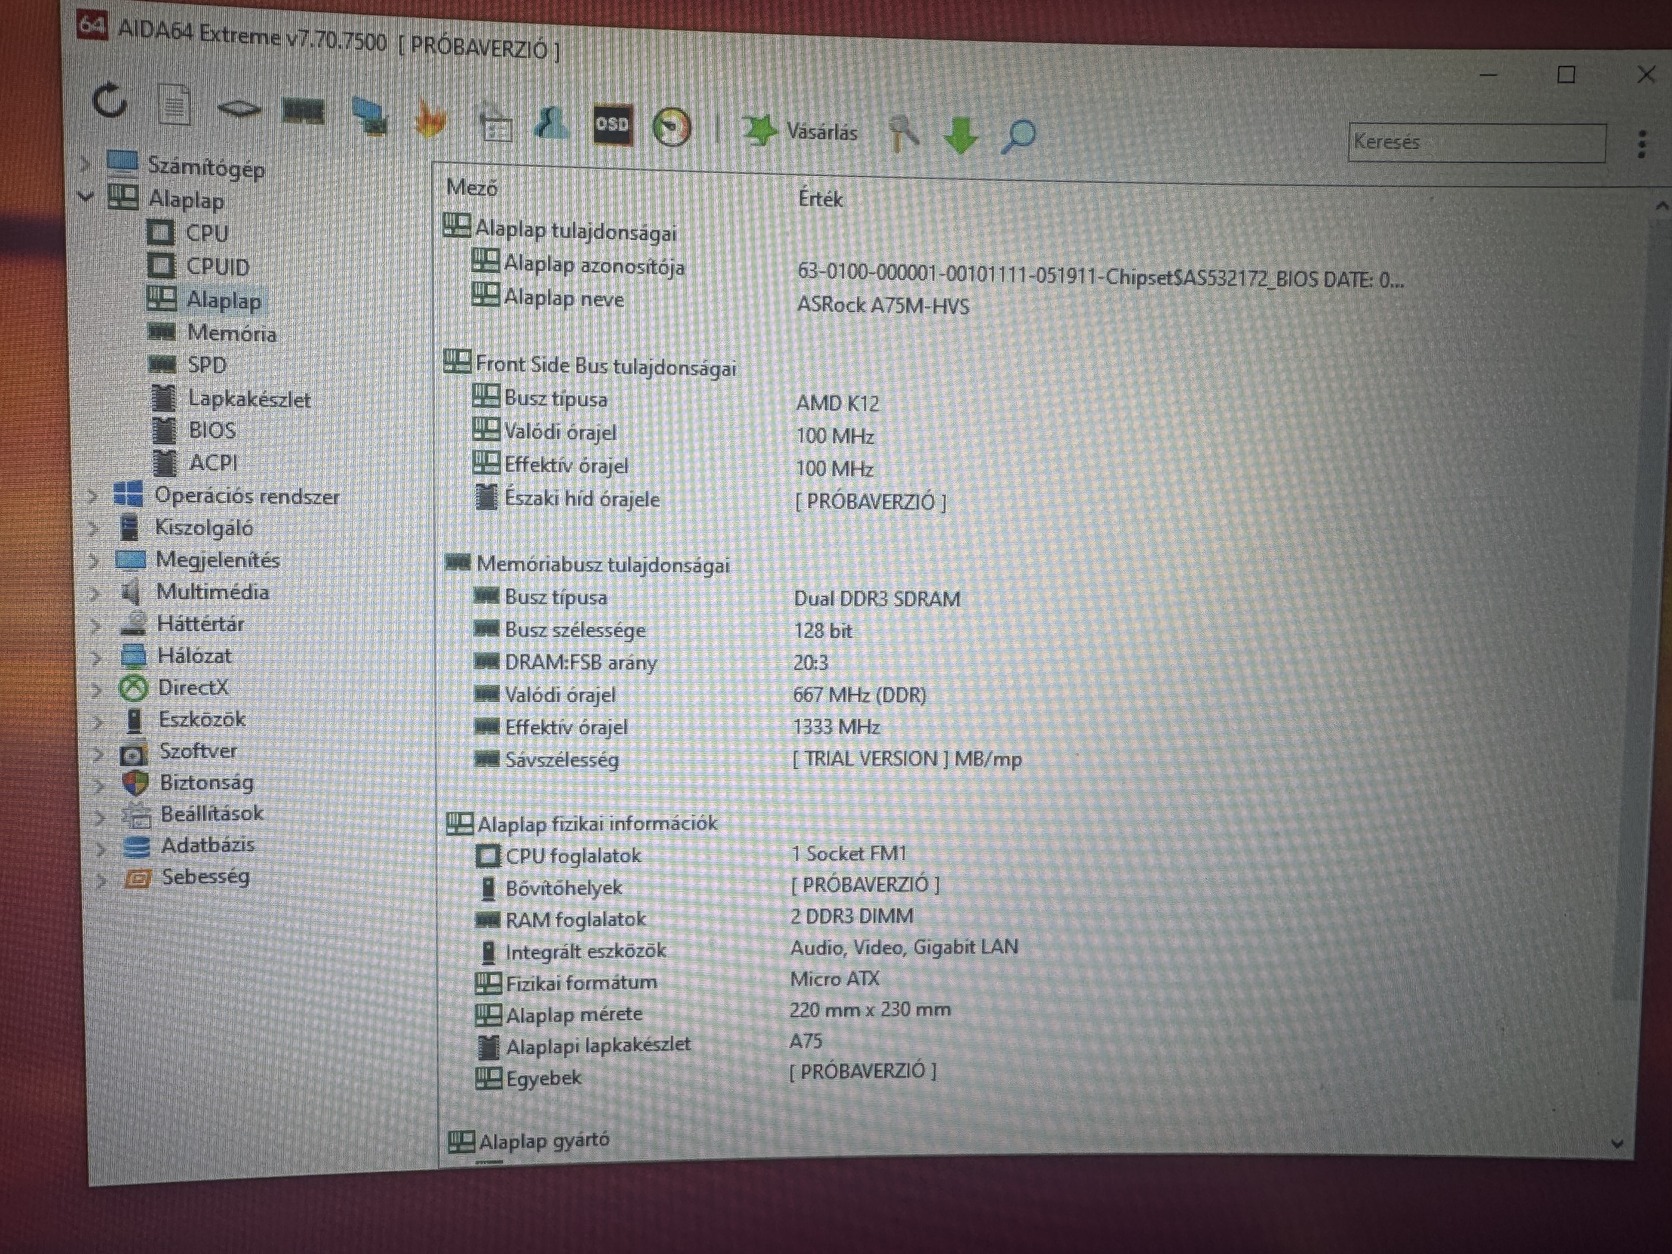This screenshot has width=1672, height=1254.
Task: Click the 1 Socket FM1 value
Action: 849,853
